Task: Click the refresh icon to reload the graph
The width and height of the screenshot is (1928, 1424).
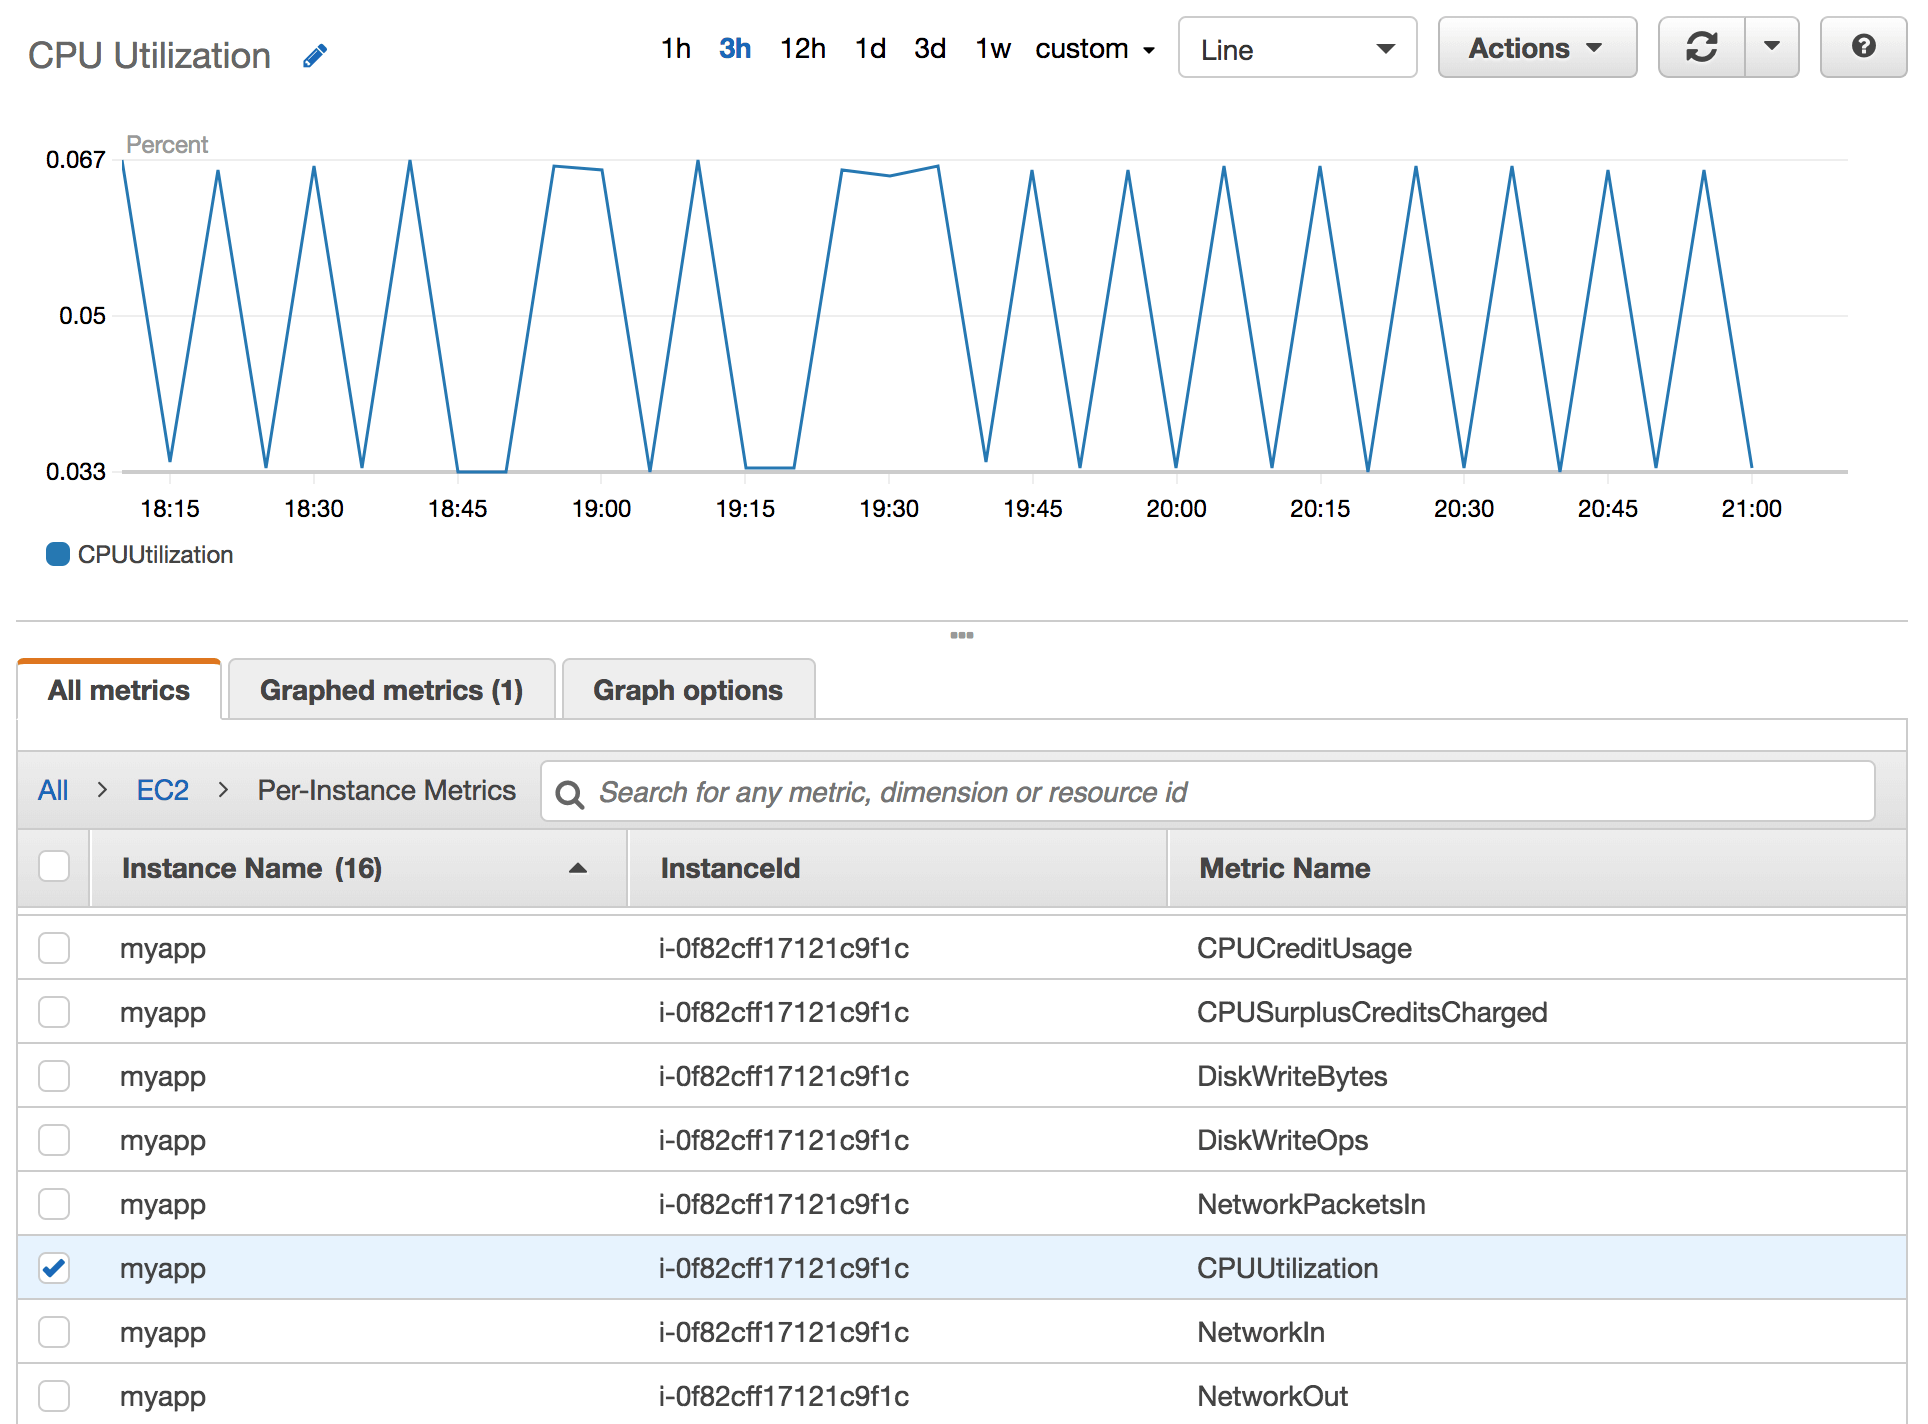Action: (1703, 47)
